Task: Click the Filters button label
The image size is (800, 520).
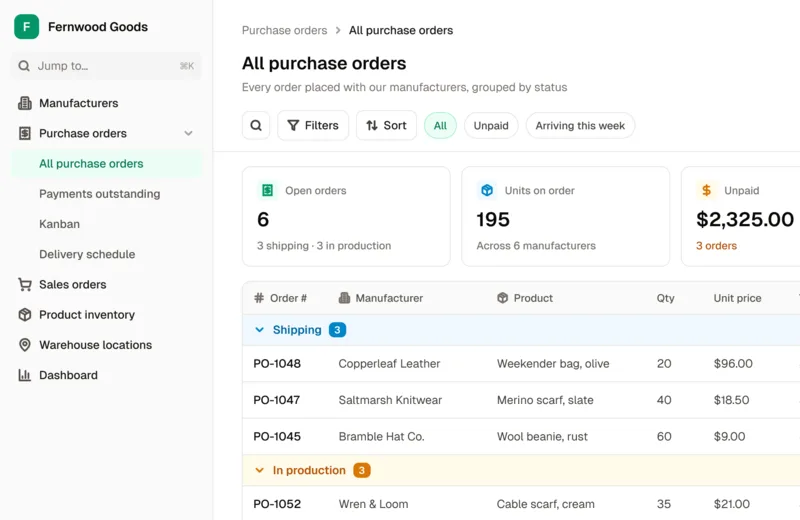Action: click(x=321, y=126)
